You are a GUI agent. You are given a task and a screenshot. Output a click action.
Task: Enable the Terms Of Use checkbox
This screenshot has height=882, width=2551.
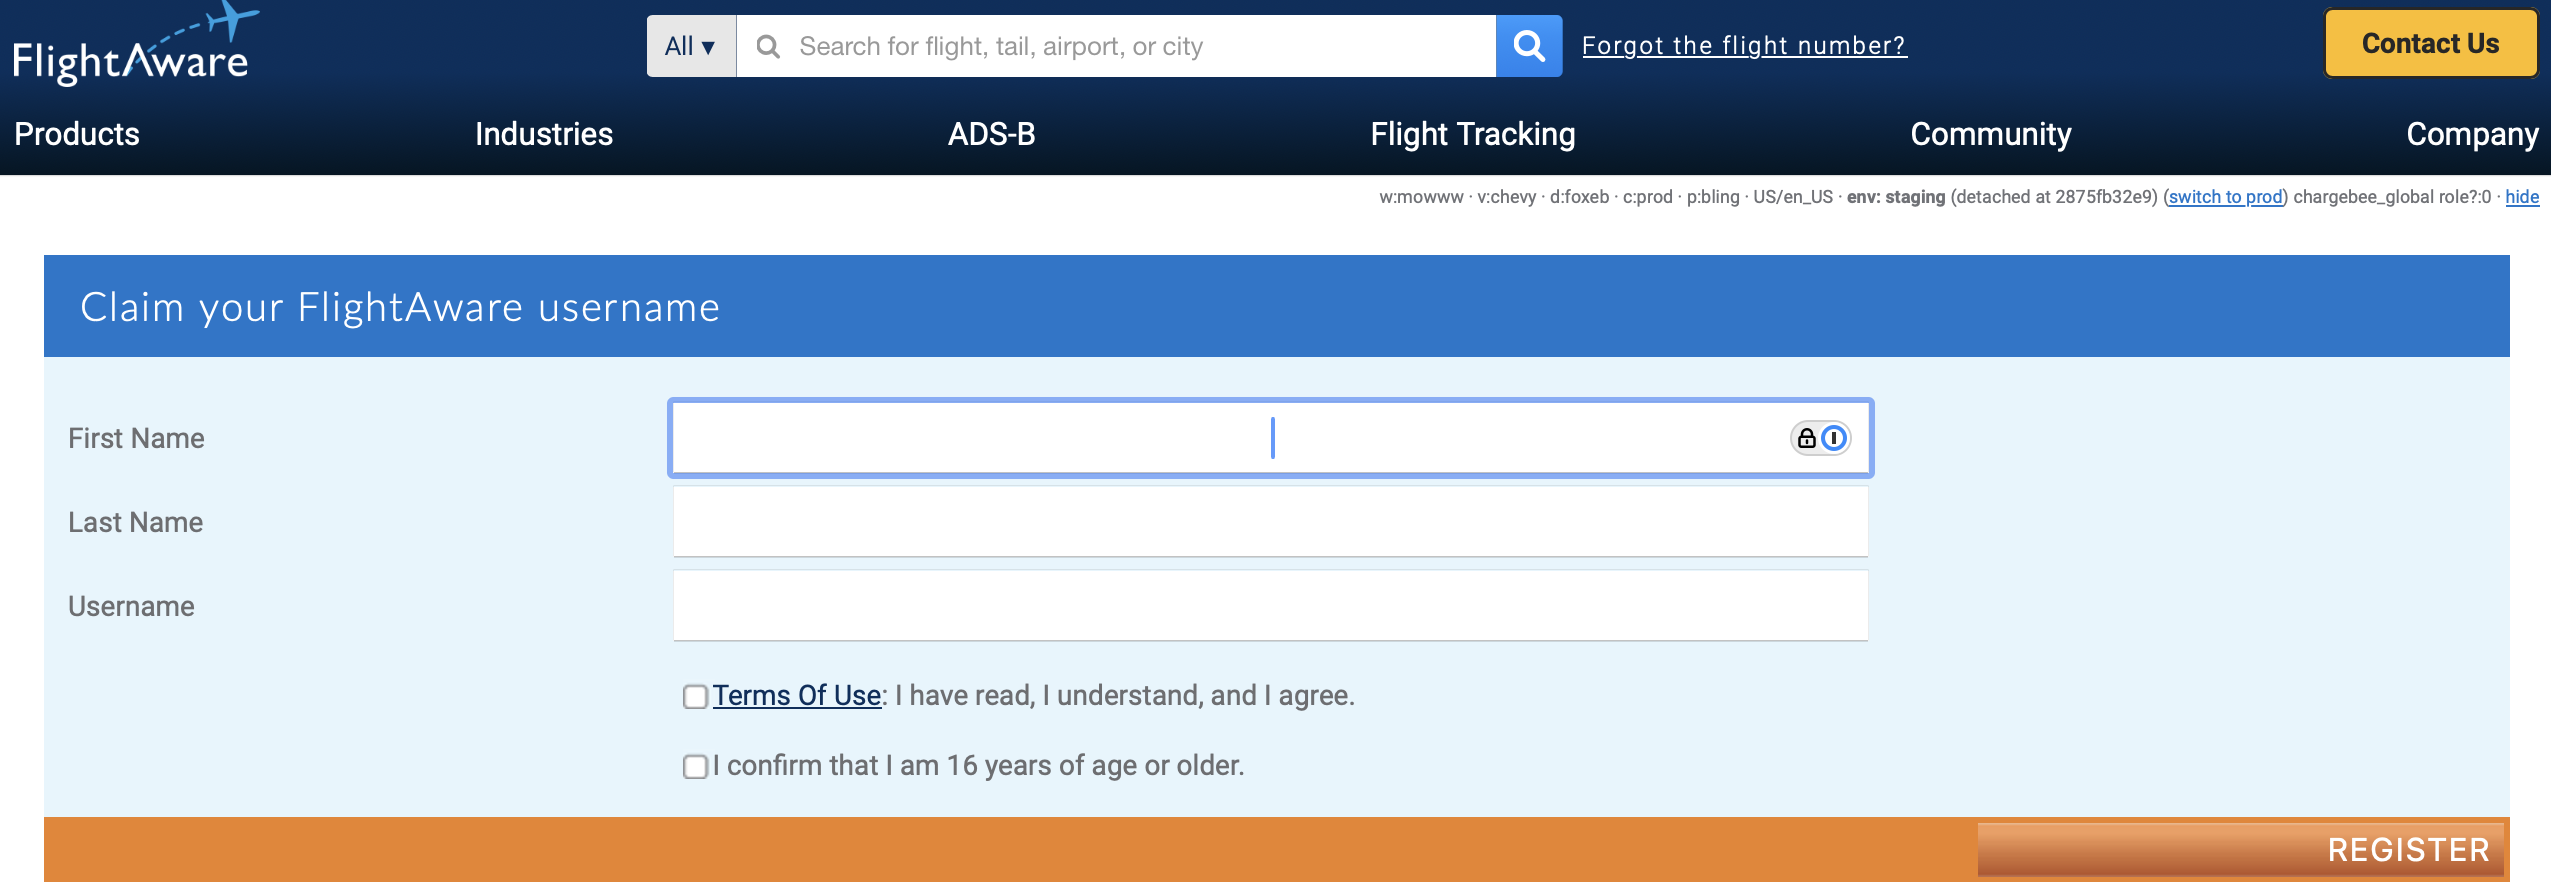coord(694,696)
